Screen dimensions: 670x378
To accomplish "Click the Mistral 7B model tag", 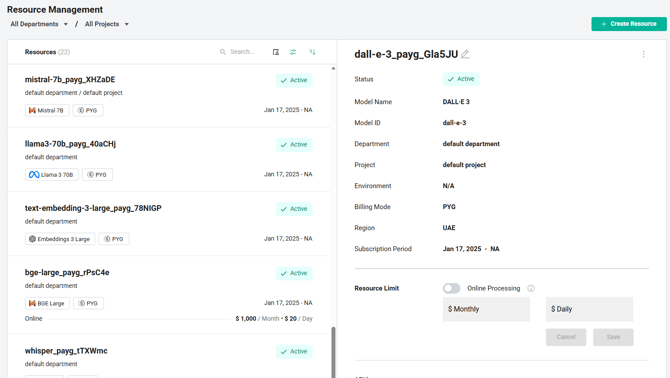I will coord(47,110).
